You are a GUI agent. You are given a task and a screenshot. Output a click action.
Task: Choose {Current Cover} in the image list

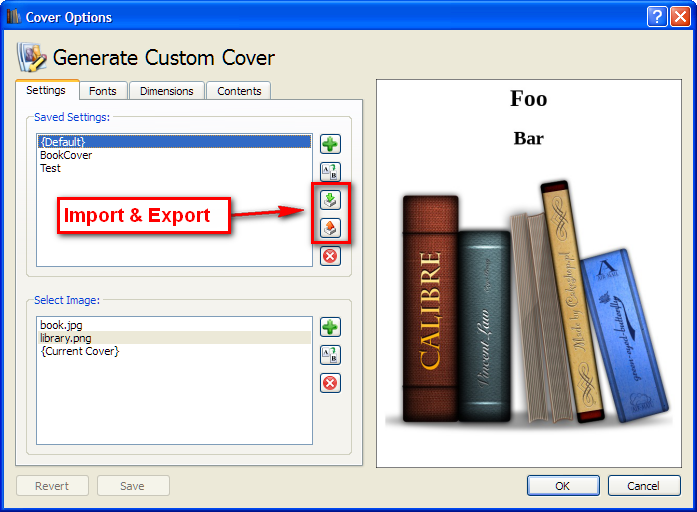(174, 351)
